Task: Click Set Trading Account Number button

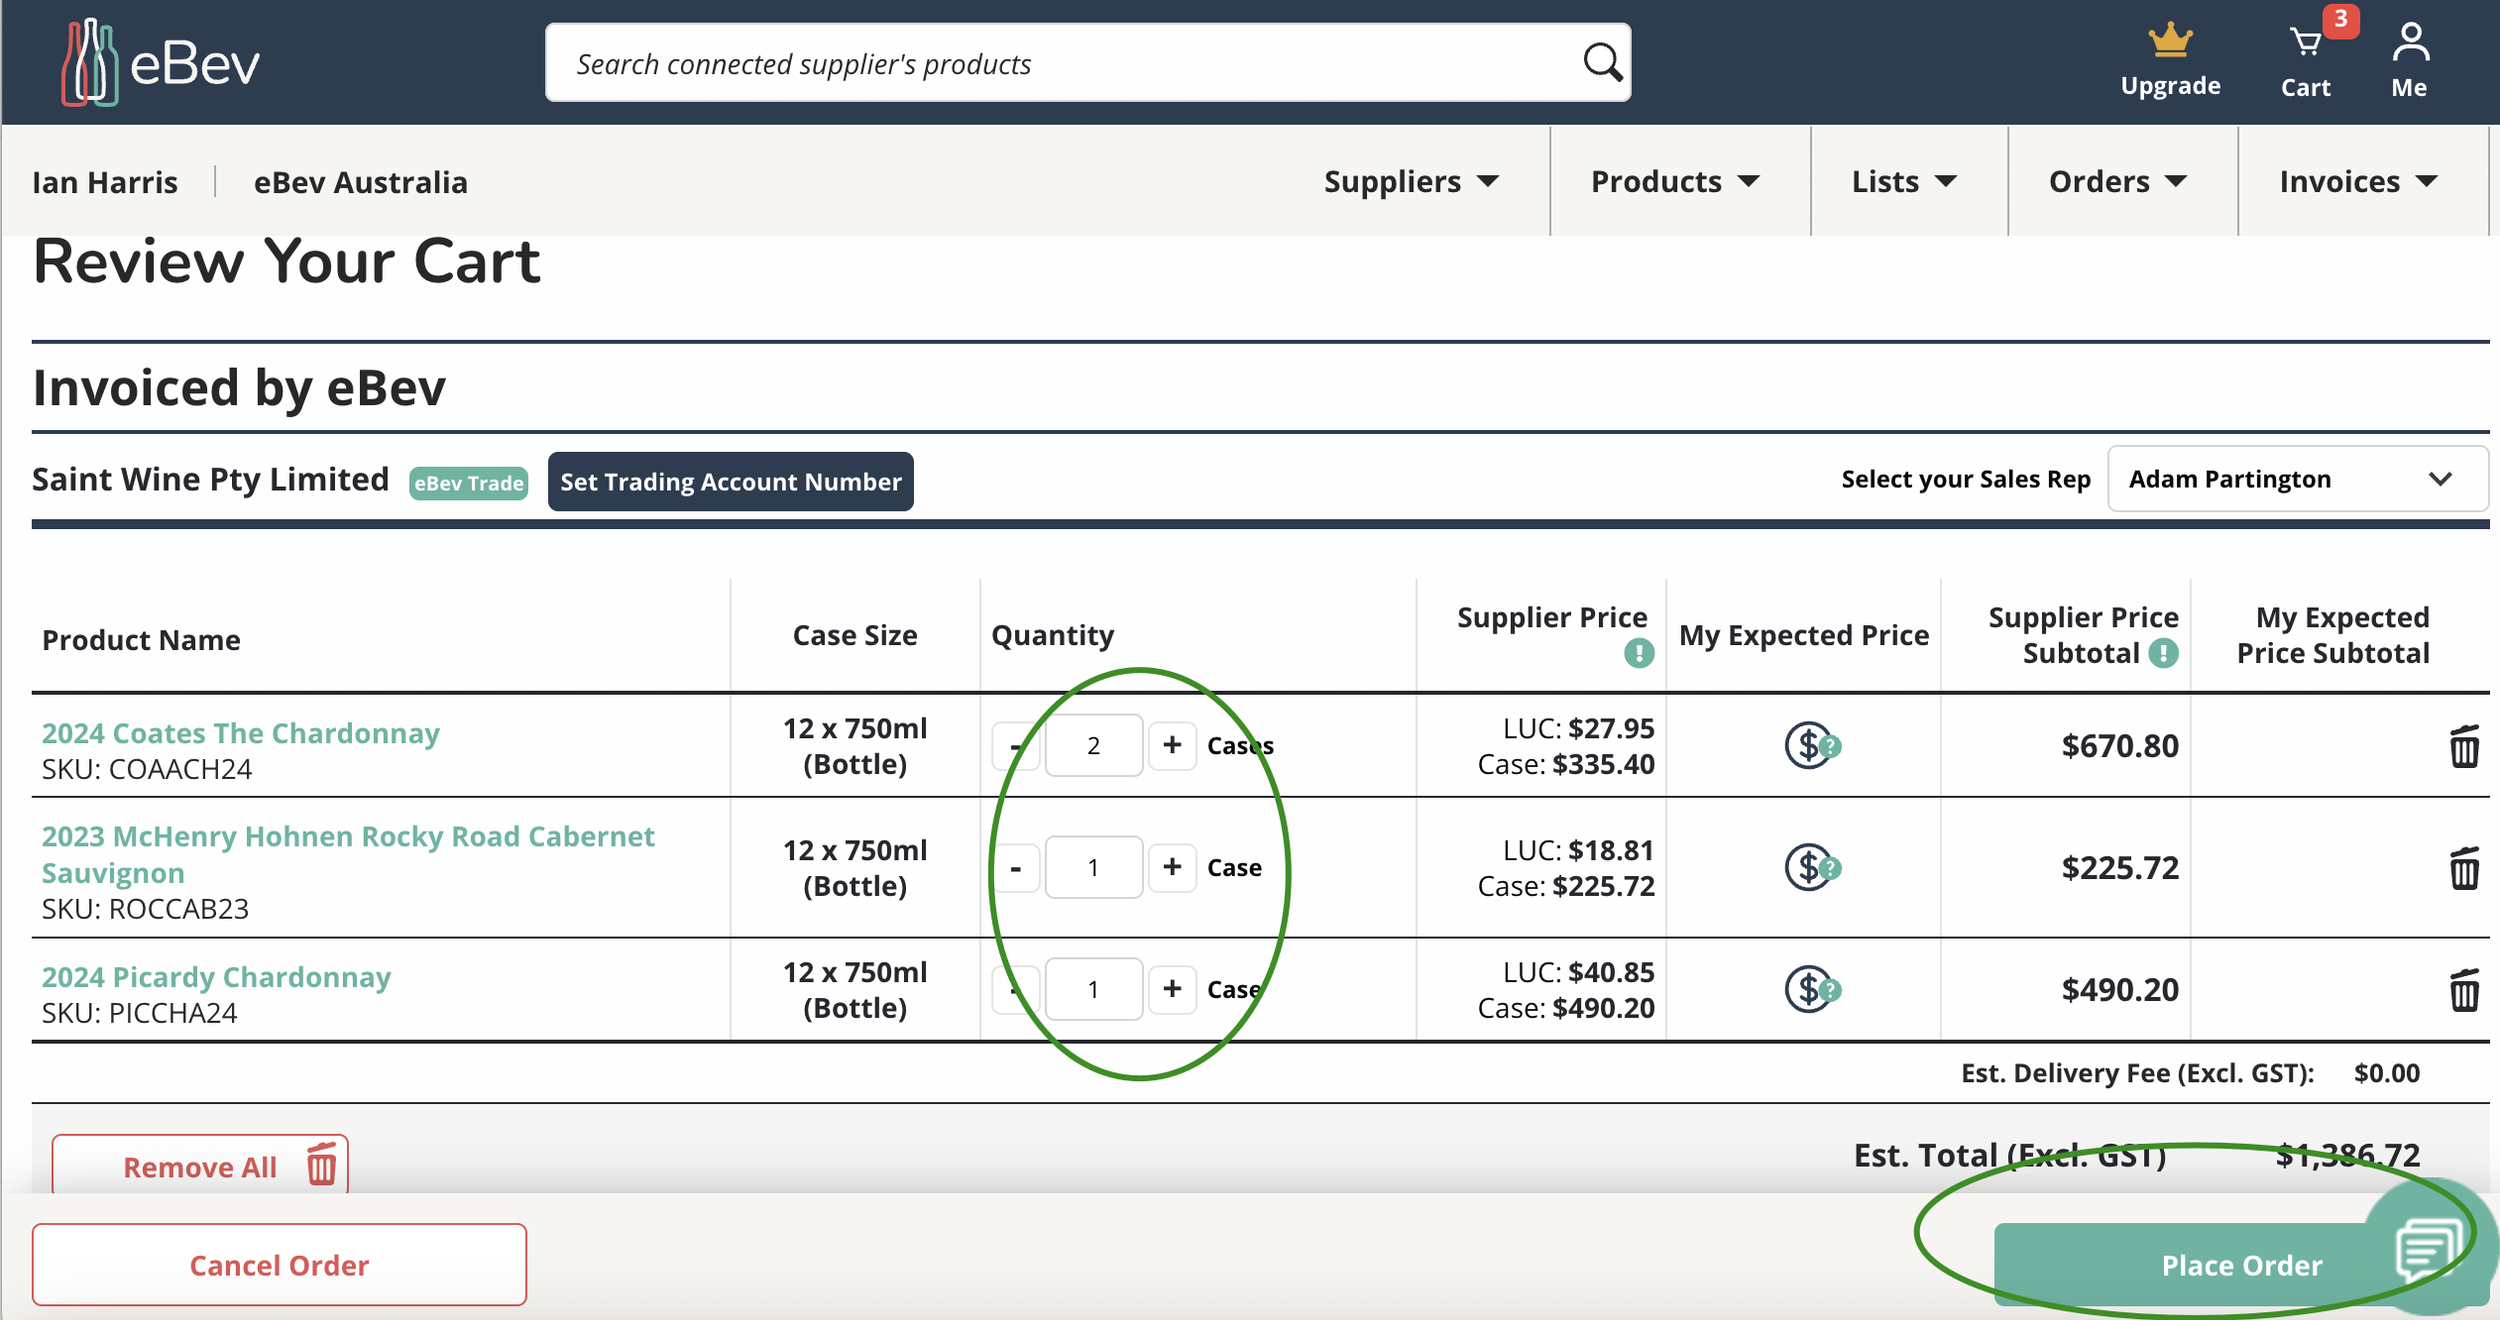Action: pyautogui.click(x=730, y=482)
